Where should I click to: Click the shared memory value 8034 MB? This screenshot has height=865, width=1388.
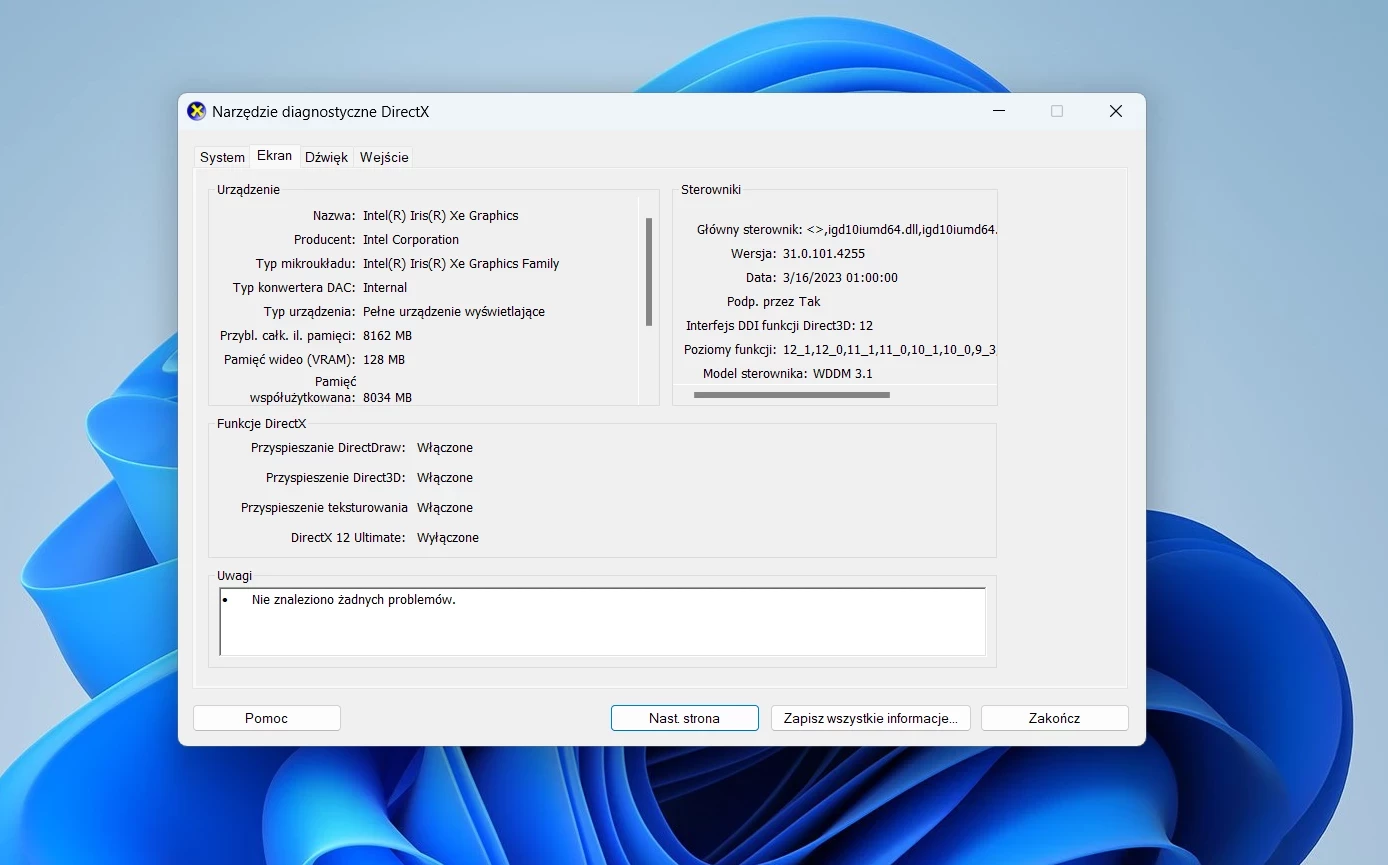click(x=388, y=397)
